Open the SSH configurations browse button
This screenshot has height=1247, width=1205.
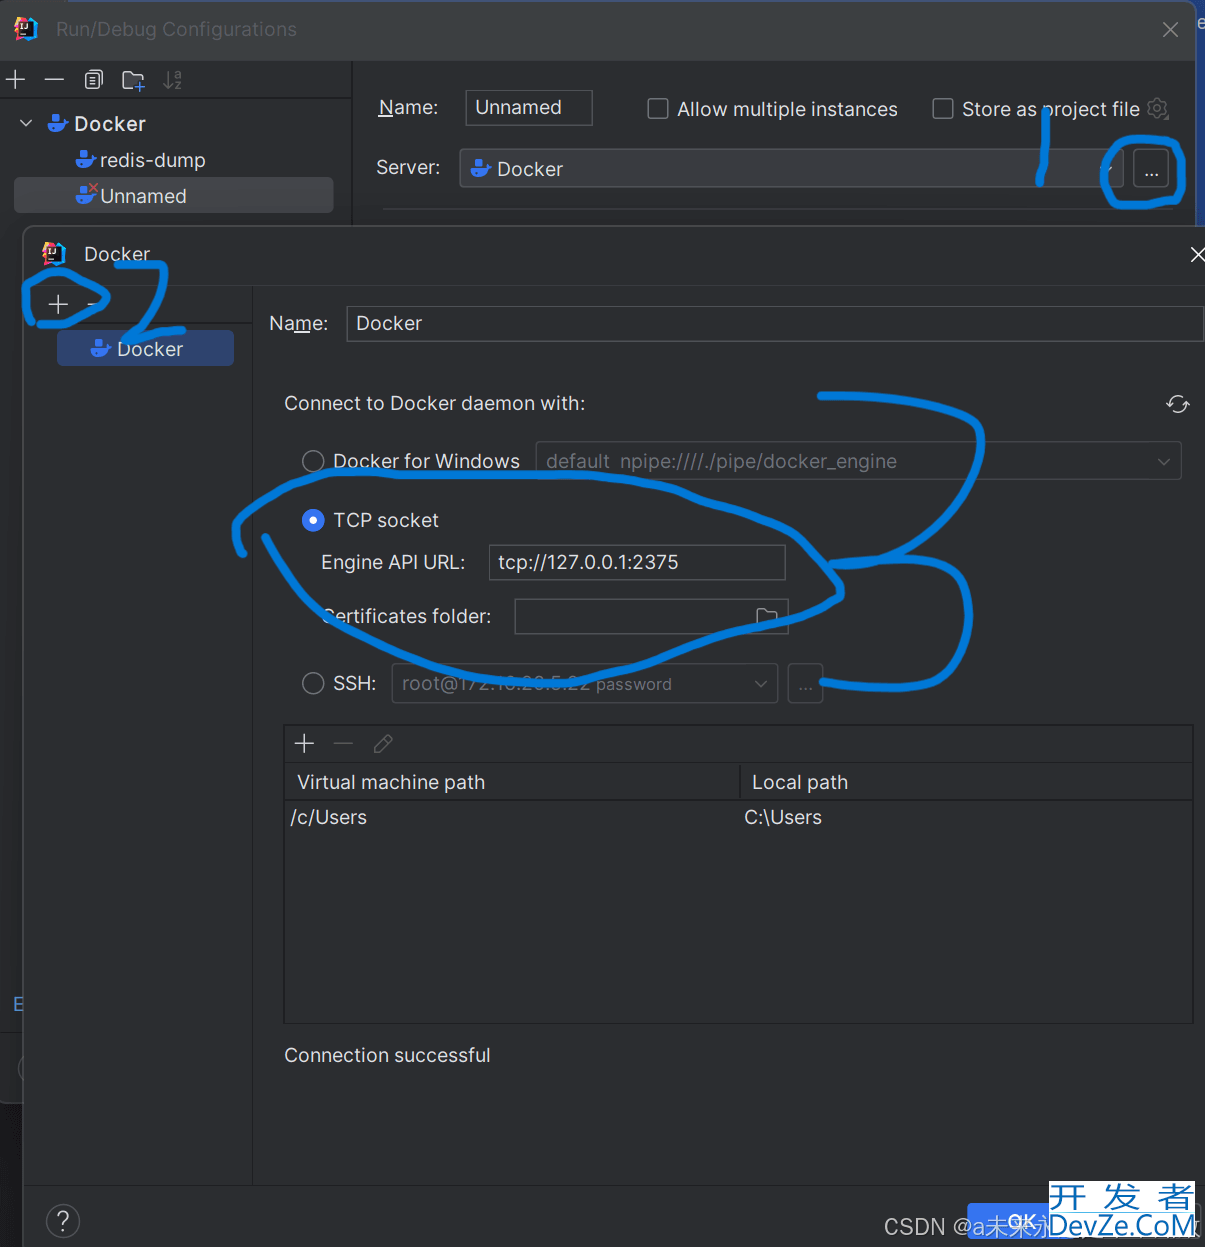pos(805,684)
